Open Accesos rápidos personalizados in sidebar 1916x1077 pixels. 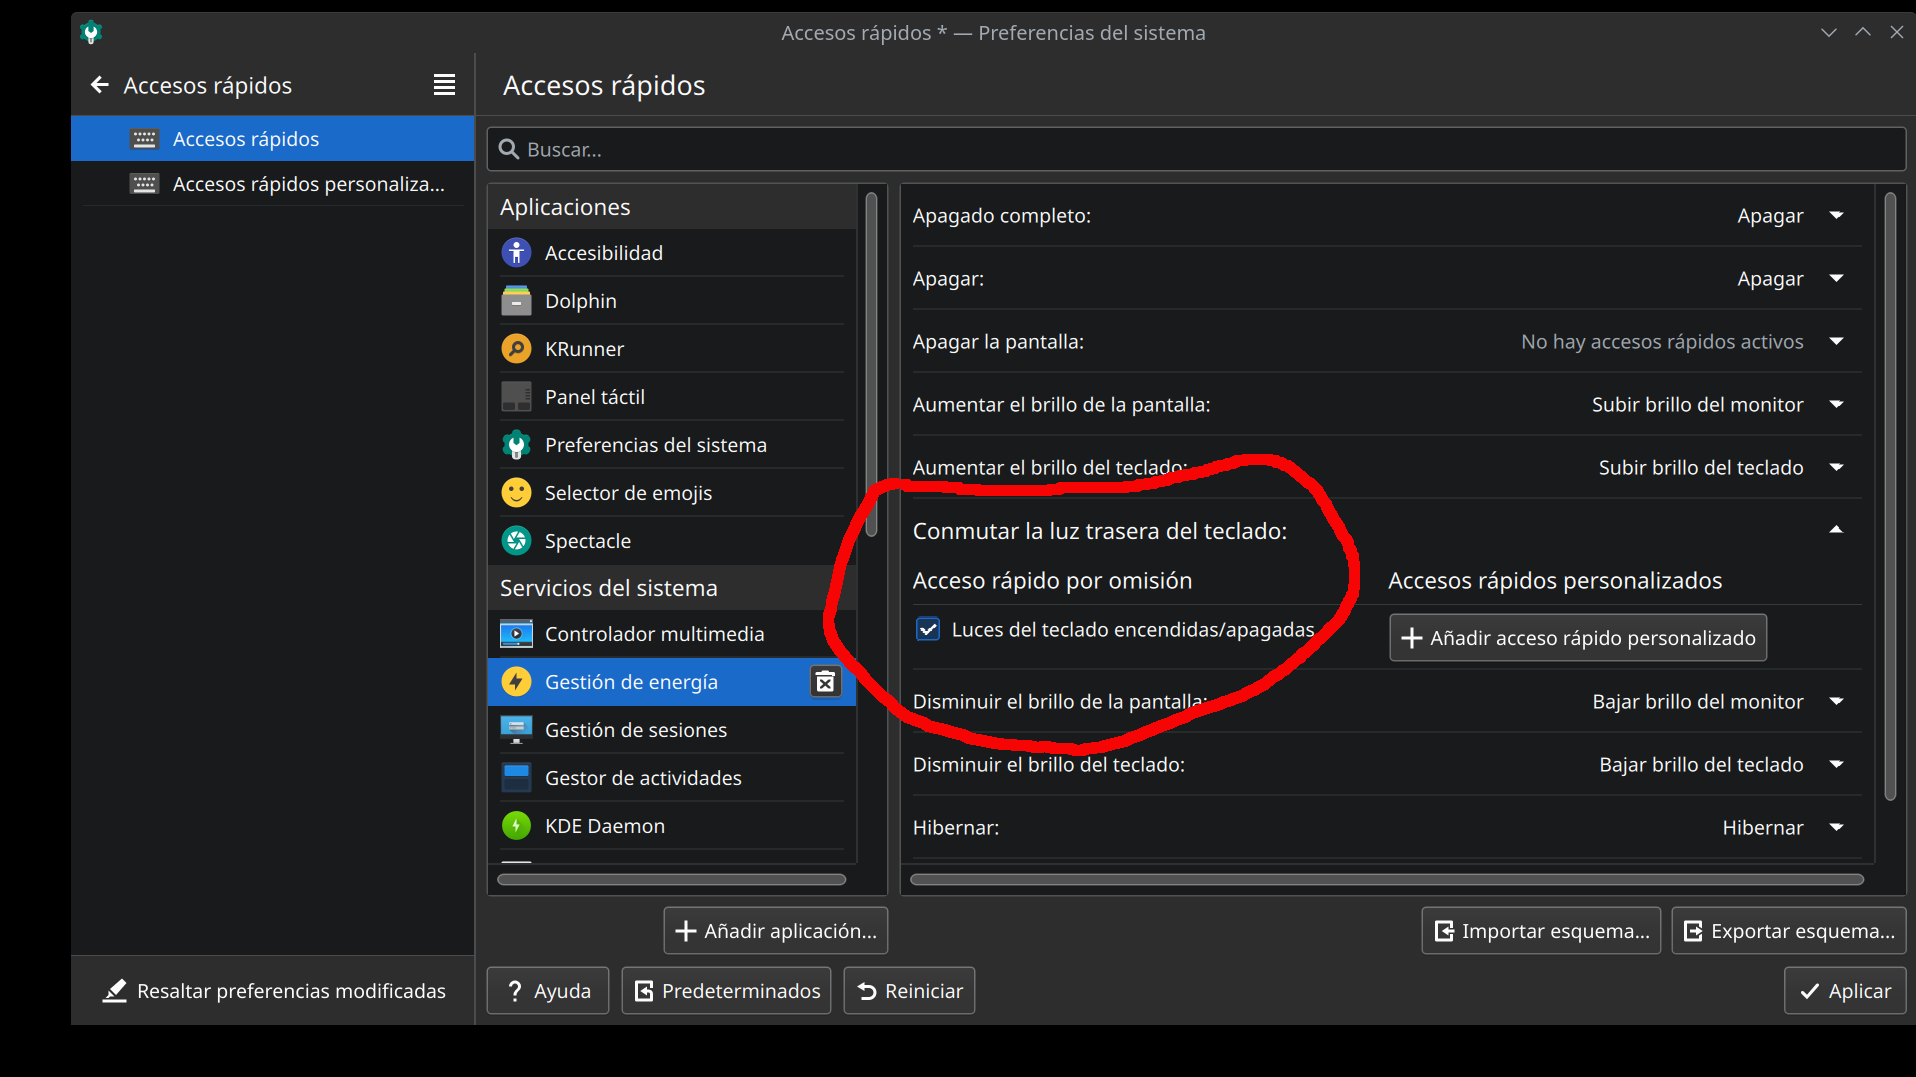[x=308, y=184]
